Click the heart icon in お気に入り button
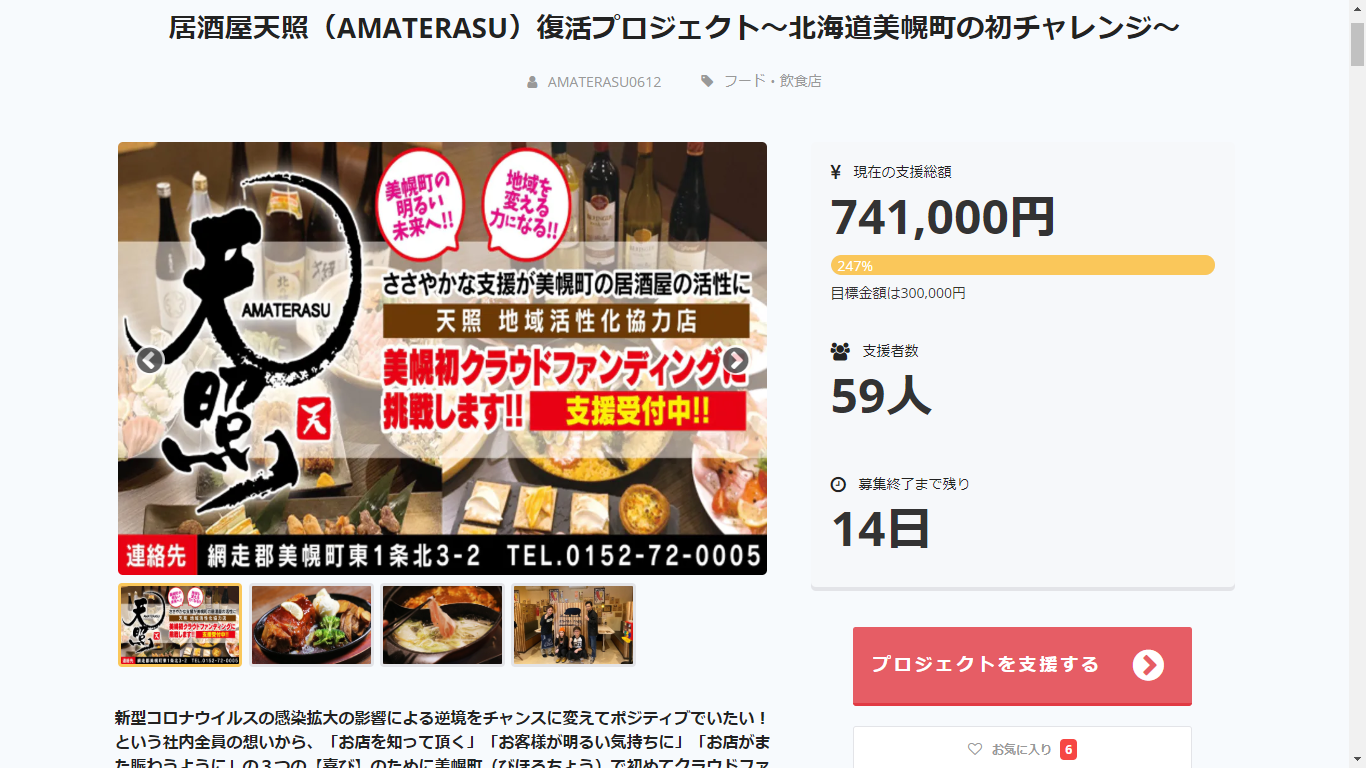 (x=975, y=749)
